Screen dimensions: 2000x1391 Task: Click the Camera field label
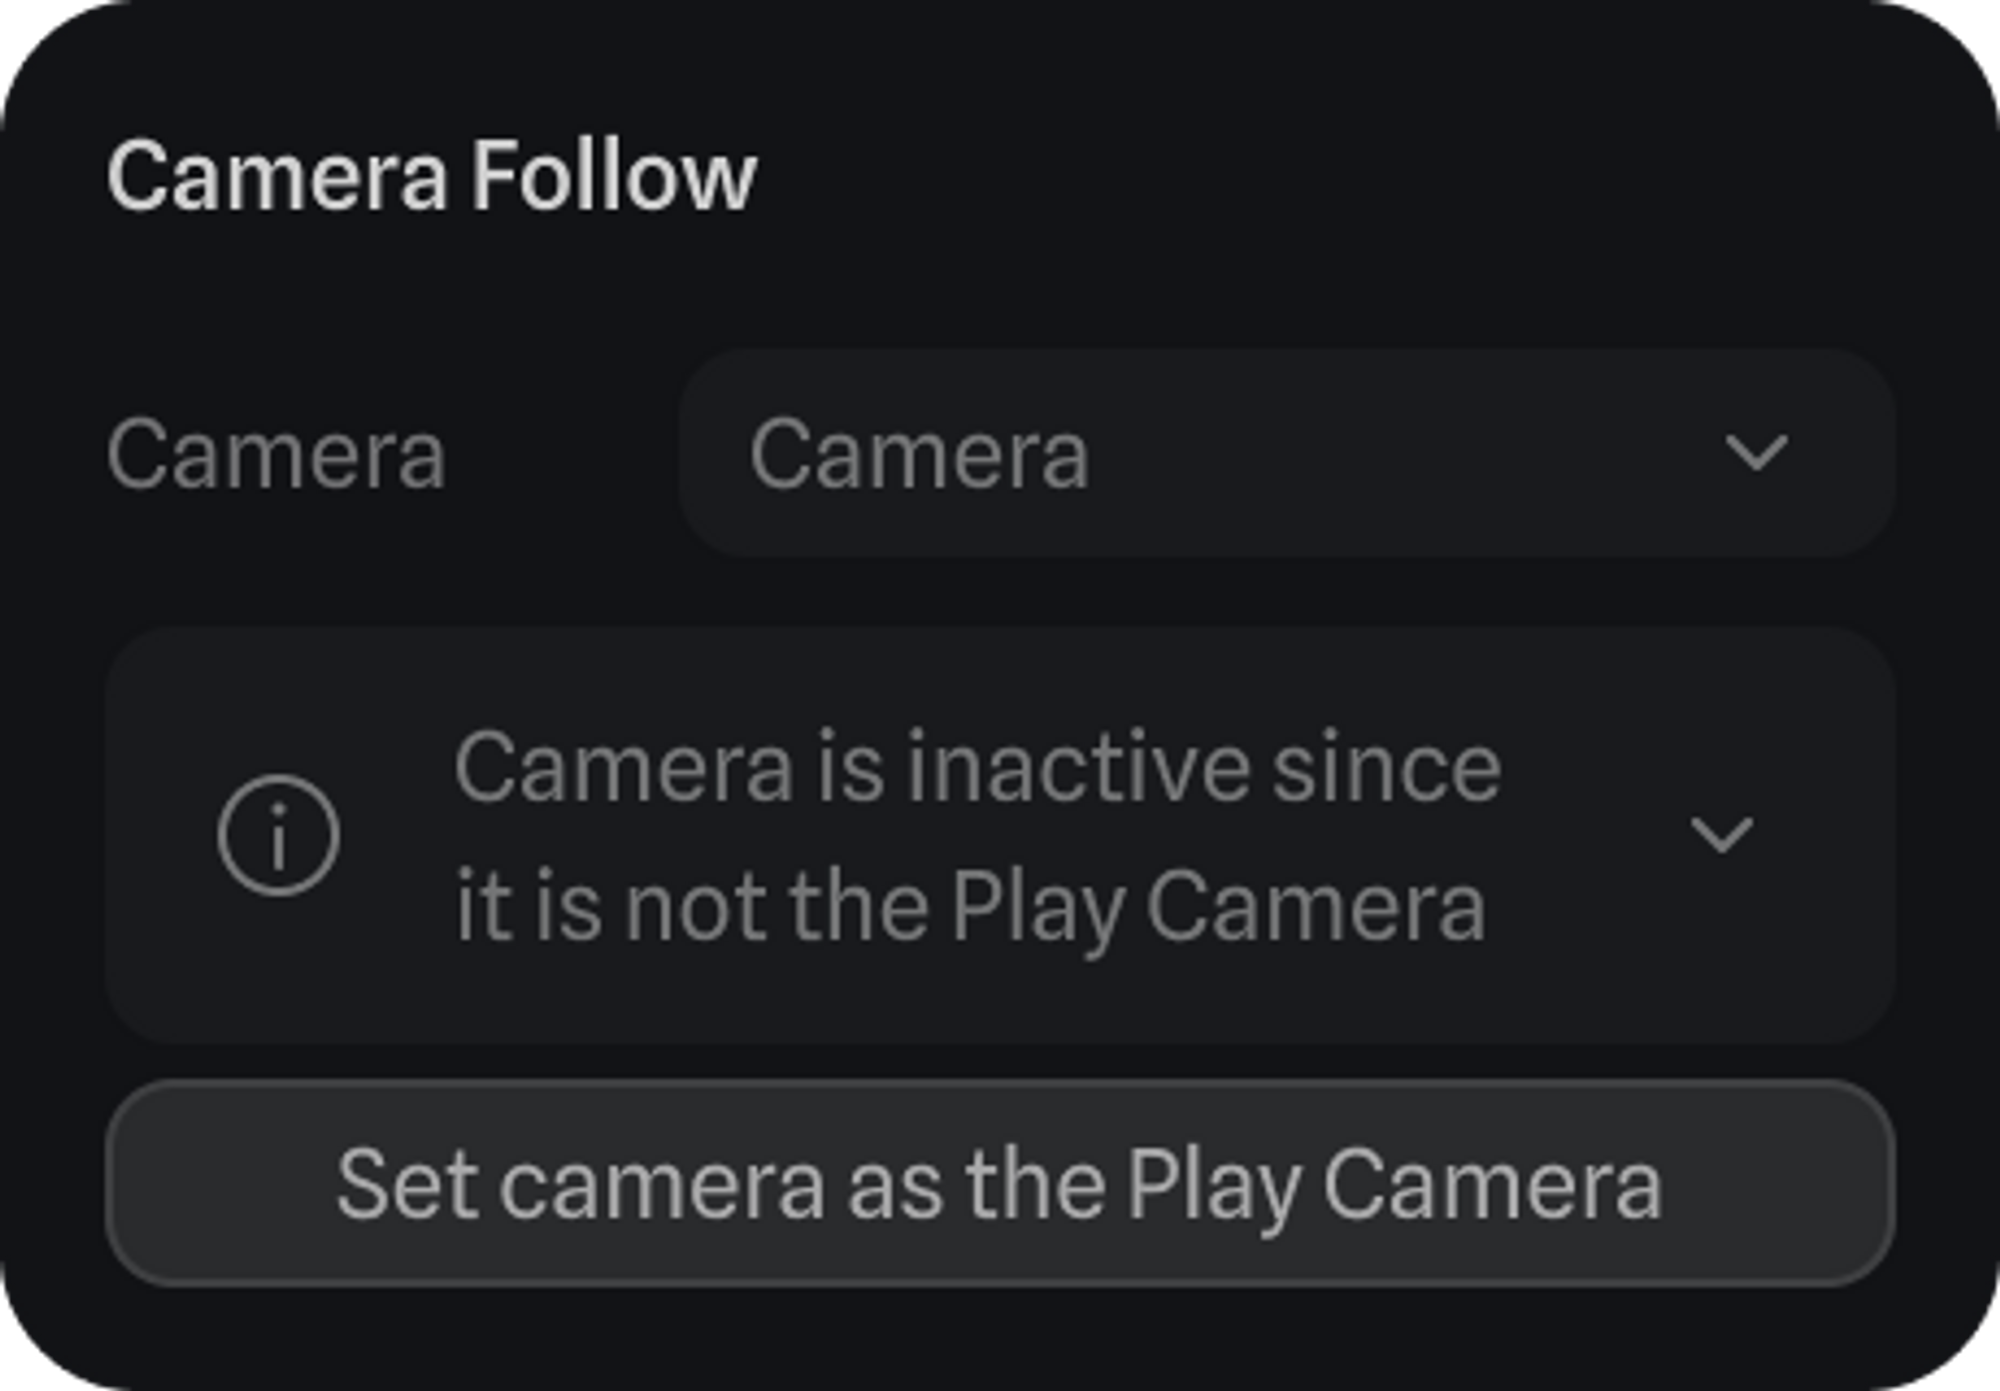click(x=276, y=455)
